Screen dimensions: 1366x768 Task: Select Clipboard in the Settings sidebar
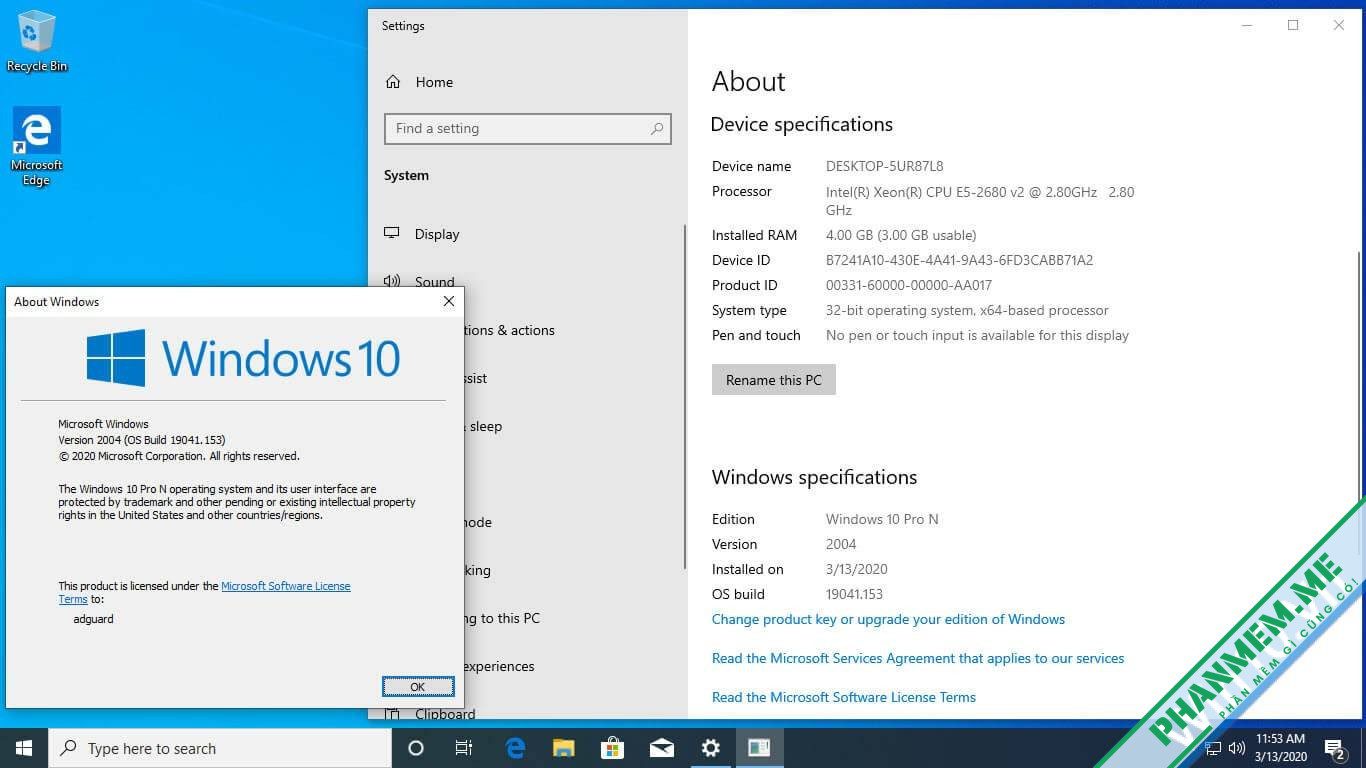pyautogui.click(x=445, y=714)
